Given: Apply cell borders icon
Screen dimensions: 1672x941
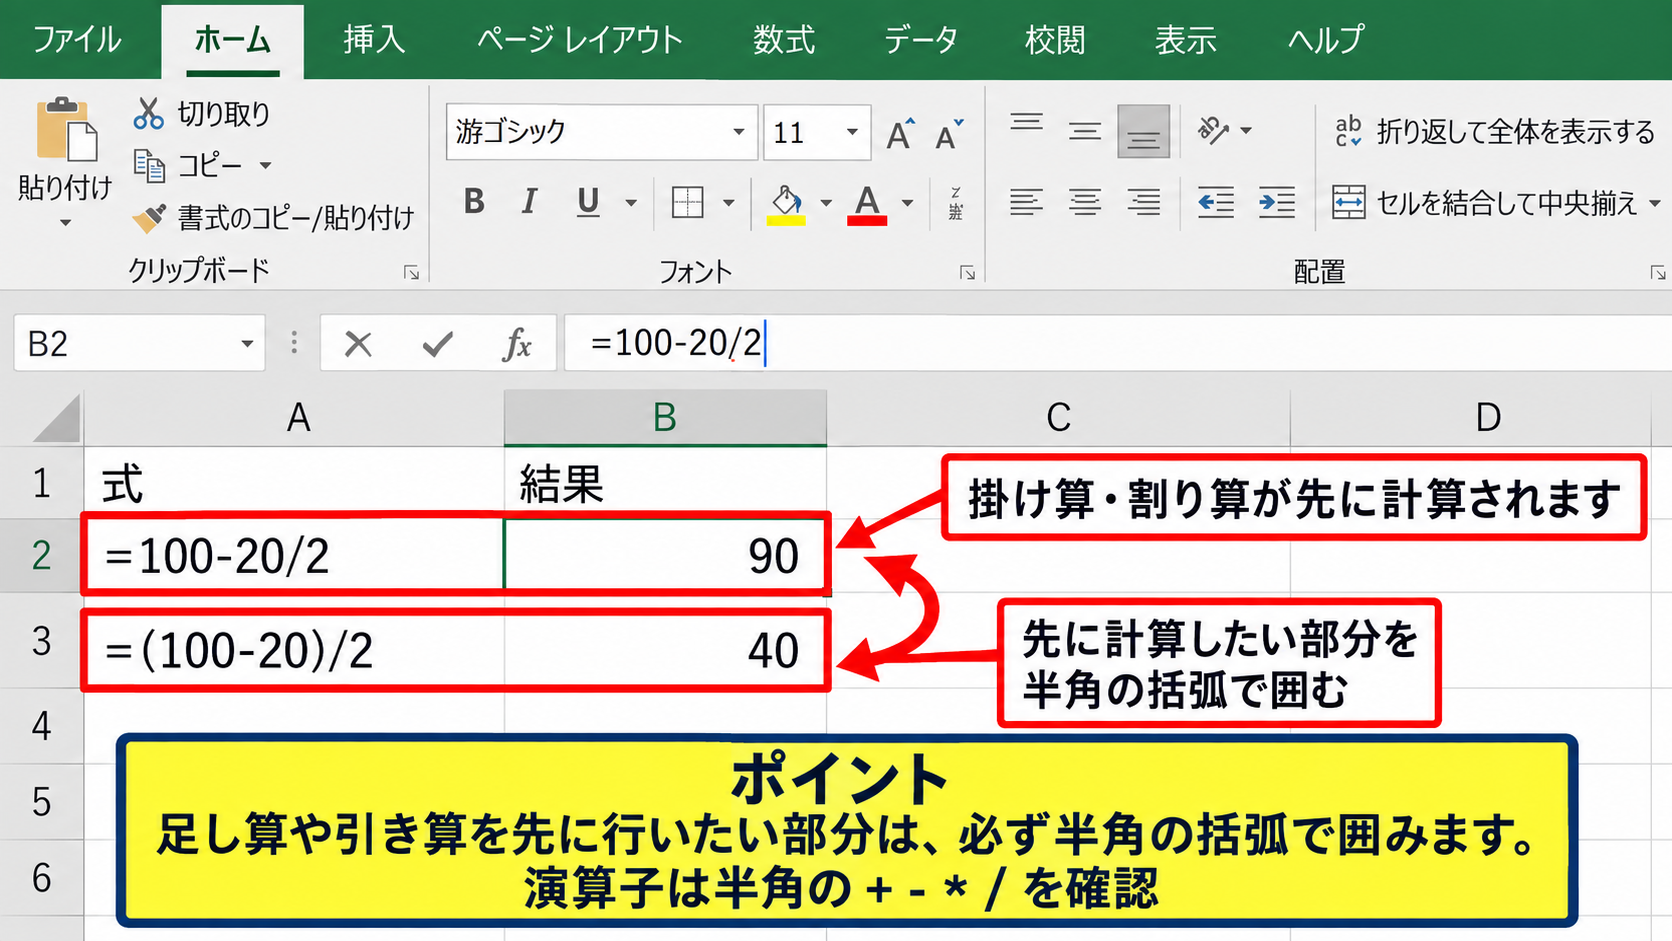Looking at the screenshot, I should coord(688,202).
